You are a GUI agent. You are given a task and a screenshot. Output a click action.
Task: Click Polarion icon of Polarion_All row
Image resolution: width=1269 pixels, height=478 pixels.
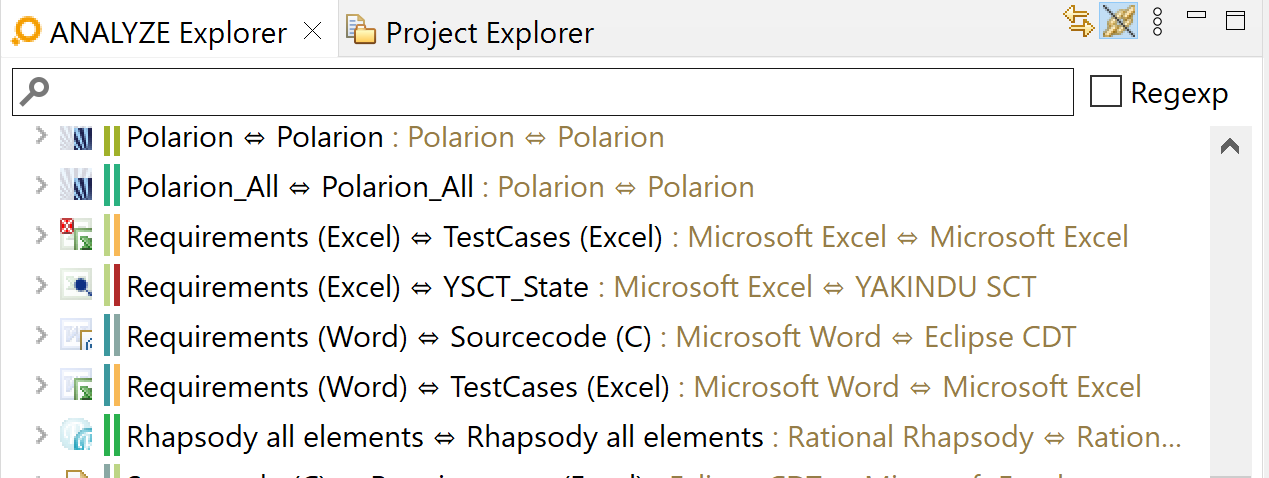click(x=76, y=186)
